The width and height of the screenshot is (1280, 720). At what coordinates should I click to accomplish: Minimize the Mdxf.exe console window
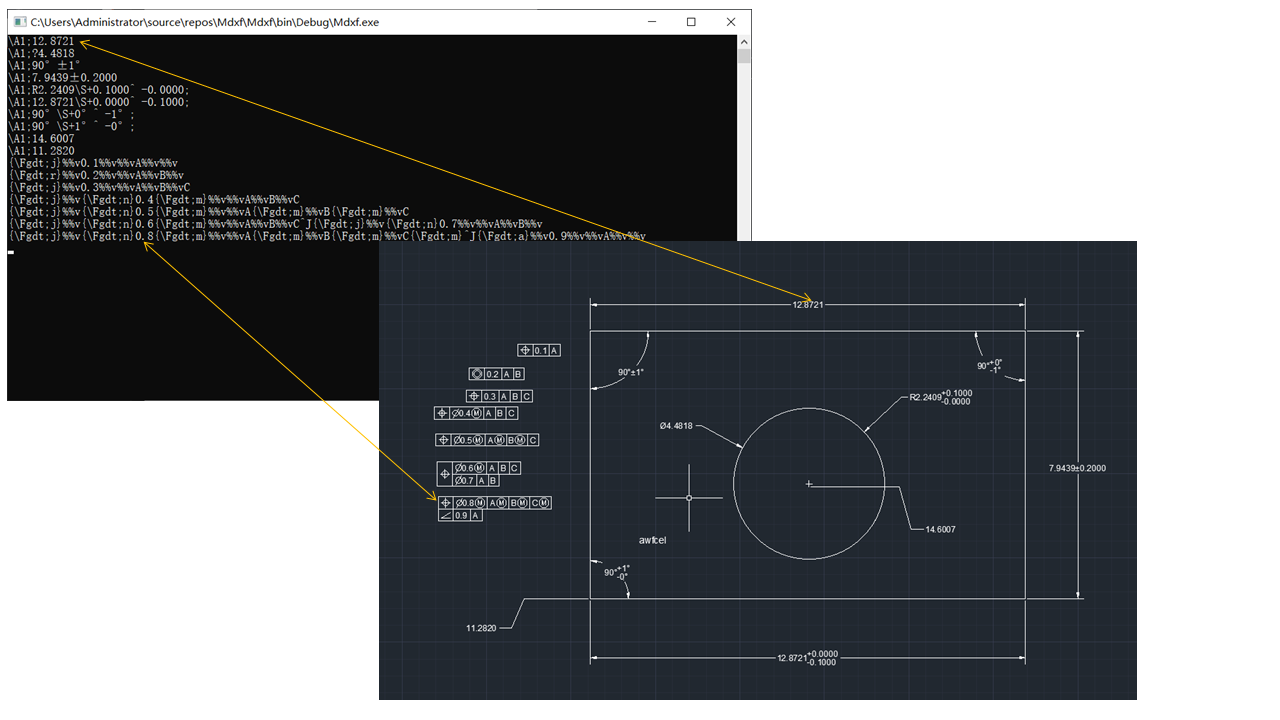[x=652, y=21]
